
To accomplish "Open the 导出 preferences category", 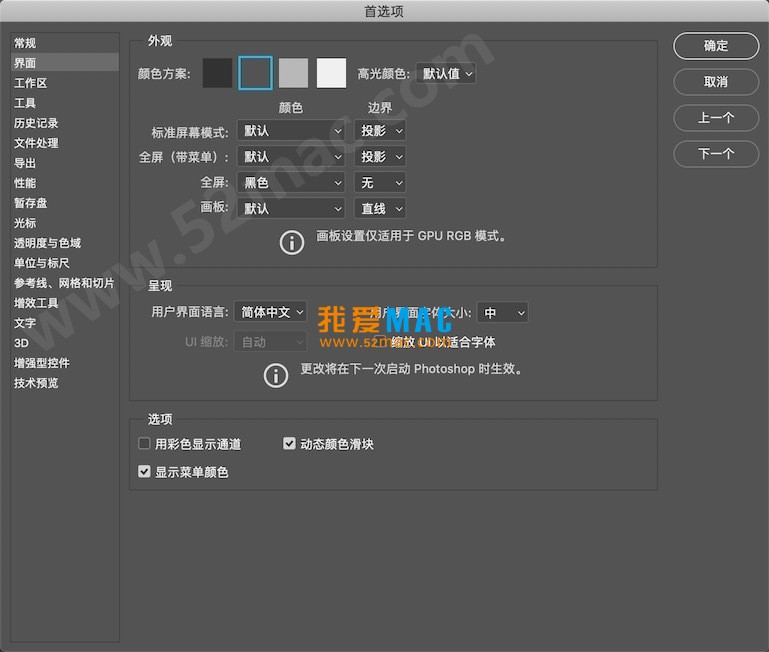I will (x=65, y=163).
